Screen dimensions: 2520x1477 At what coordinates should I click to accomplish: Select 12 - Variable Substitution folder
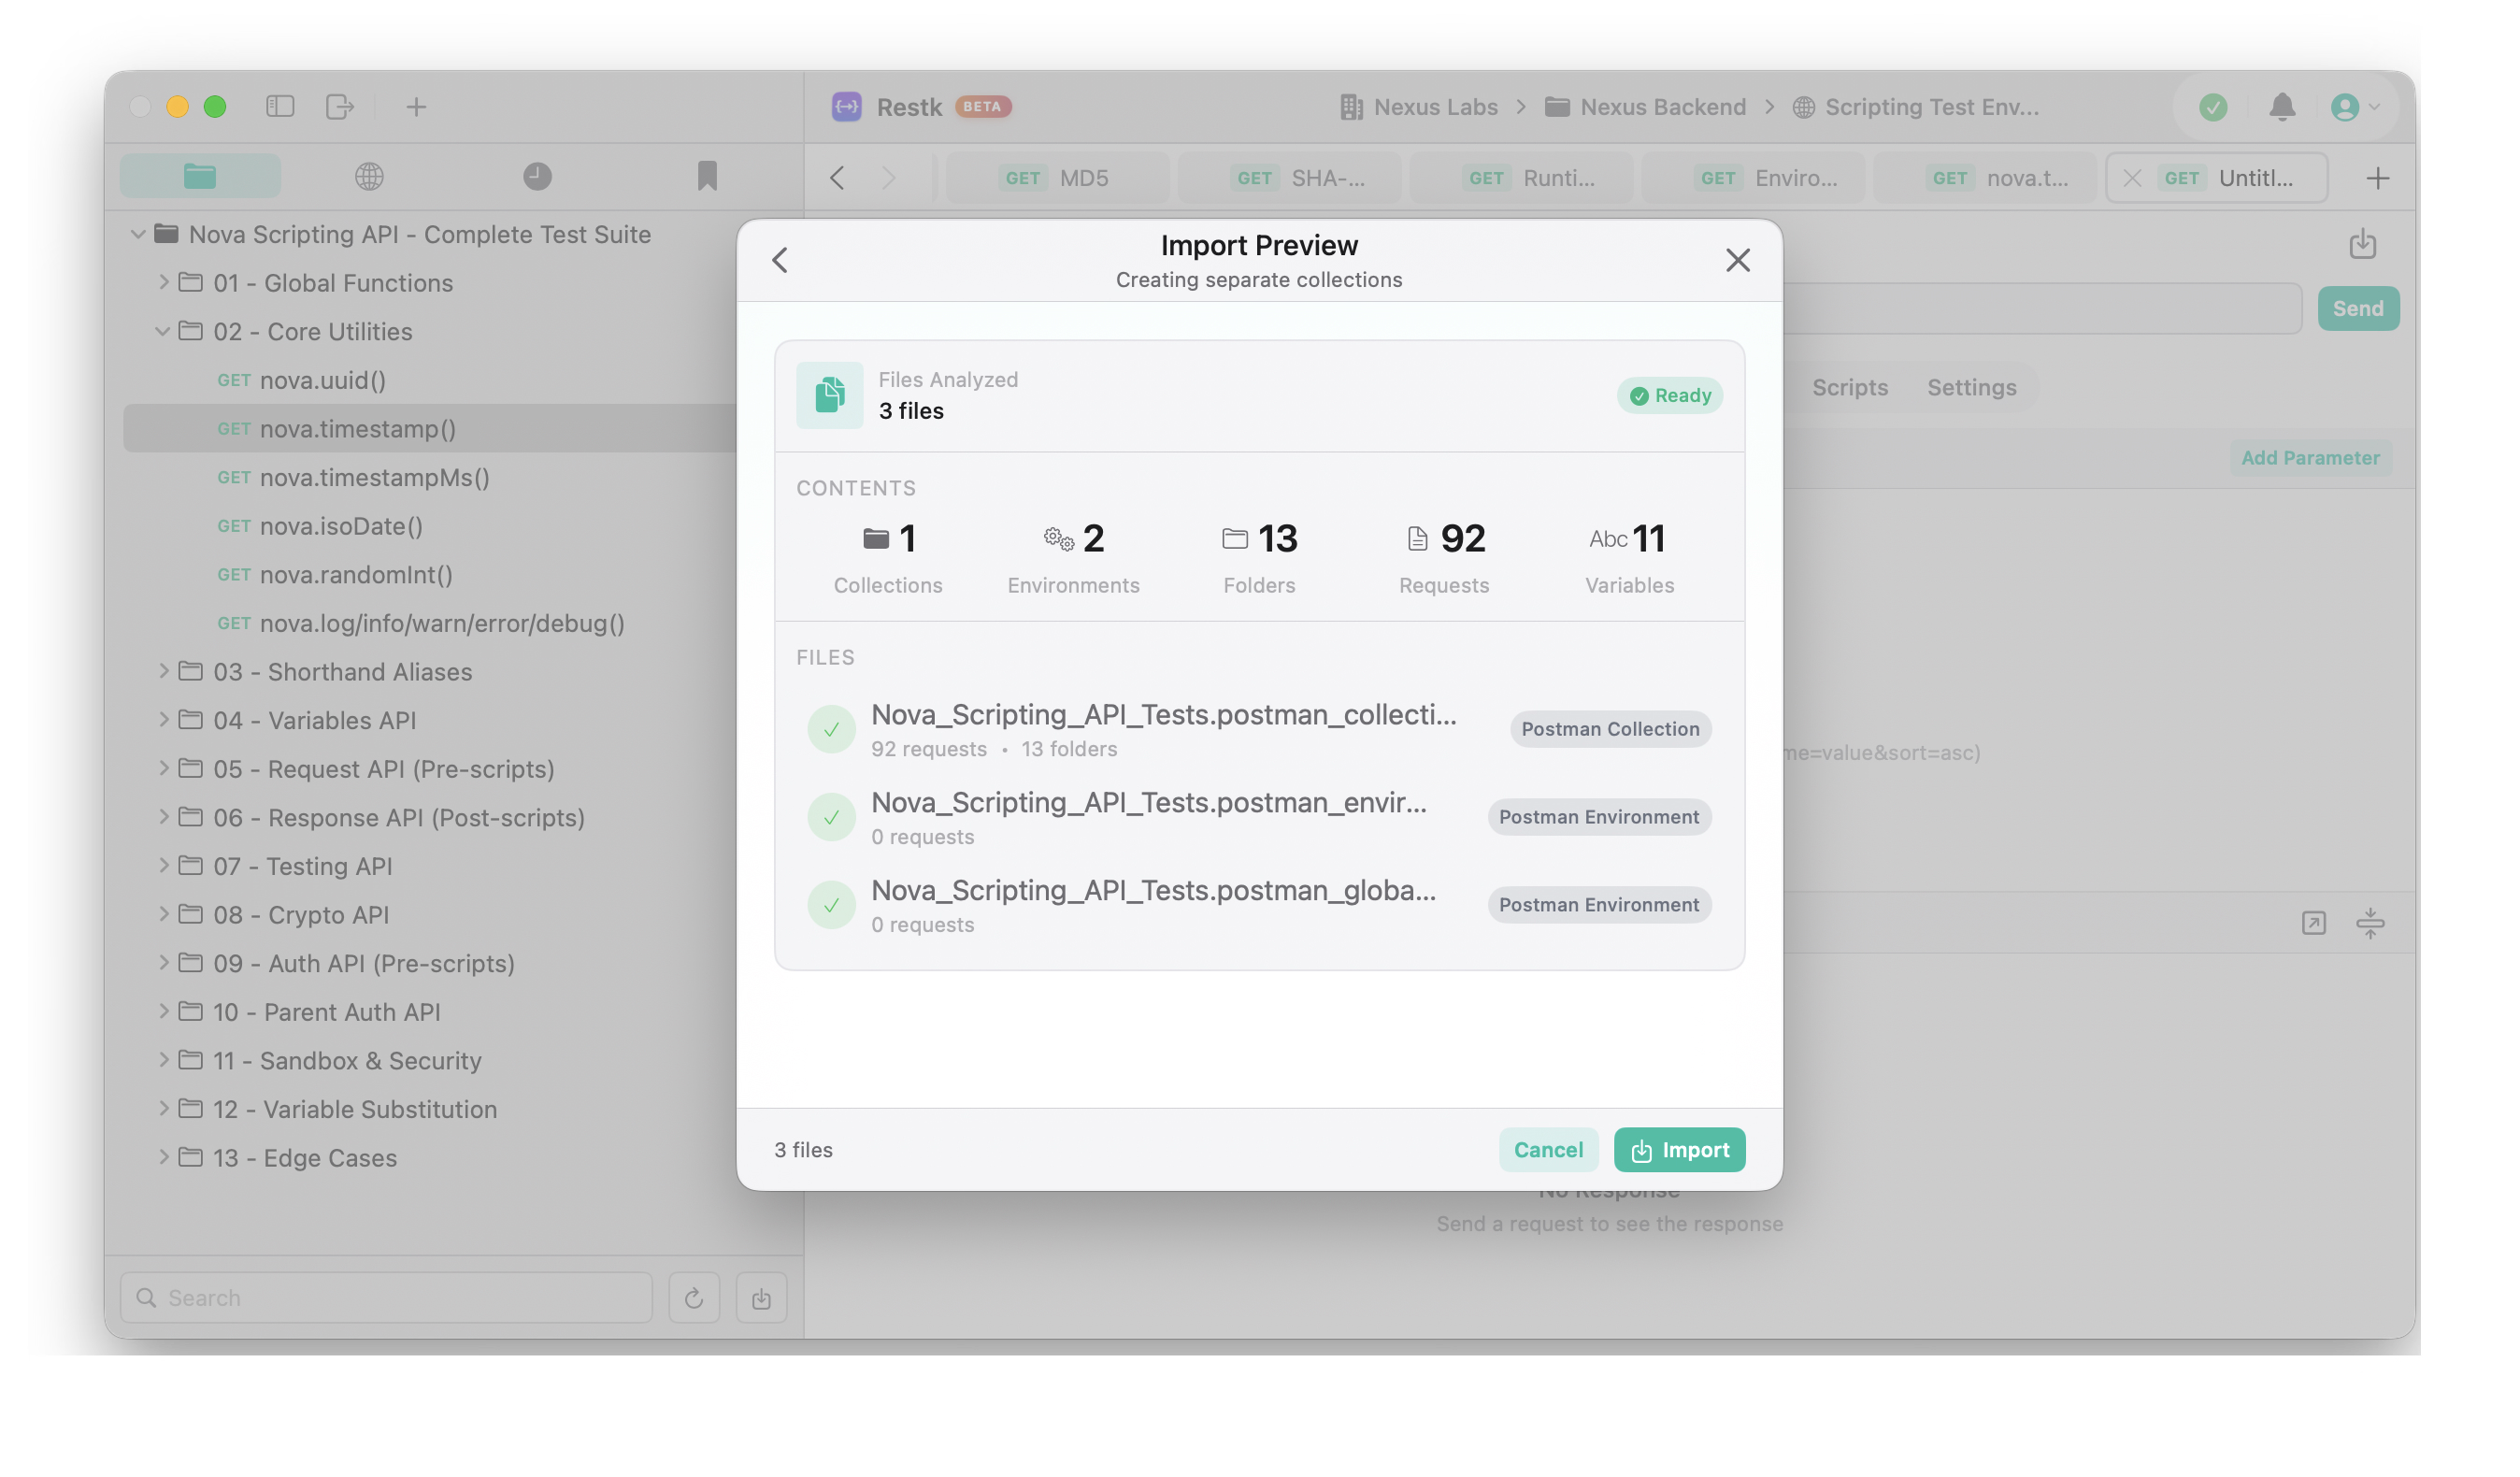(x=354, y=1109)
